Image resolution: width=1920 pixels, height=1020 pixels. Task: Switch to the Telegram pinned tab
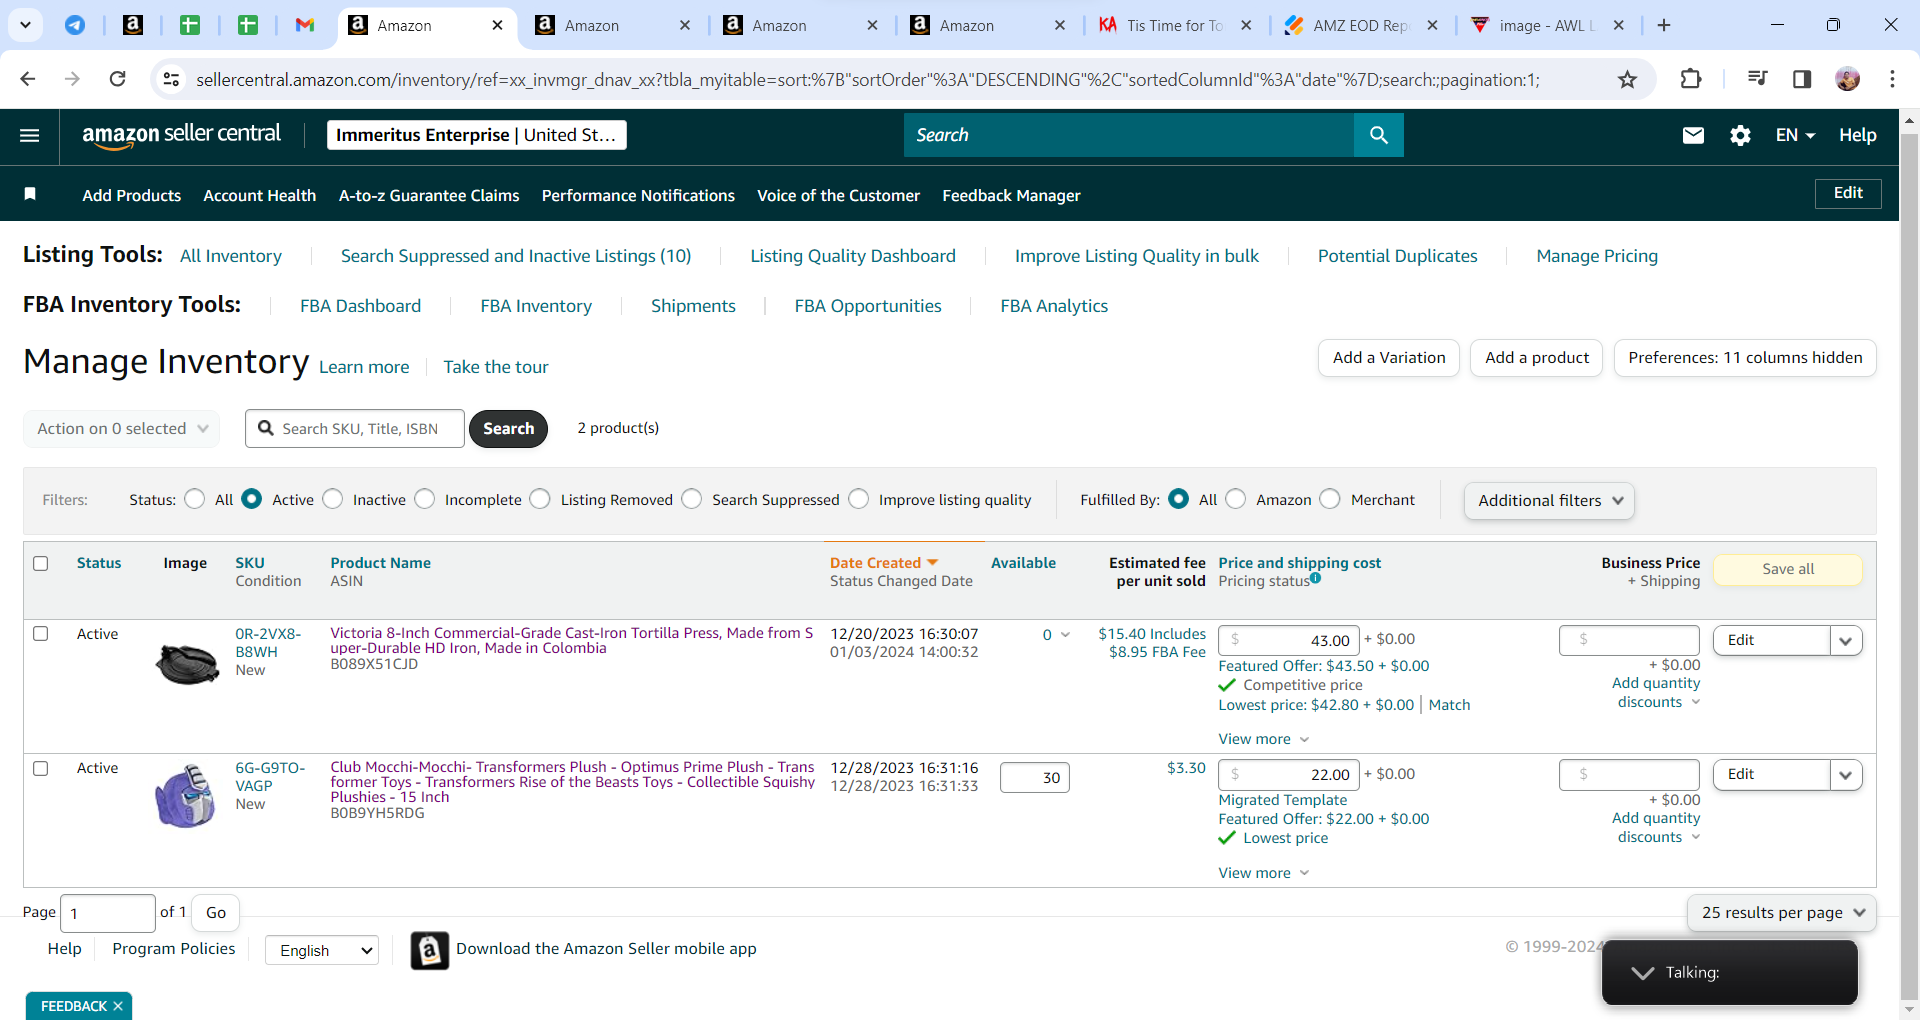pos(75,25)
